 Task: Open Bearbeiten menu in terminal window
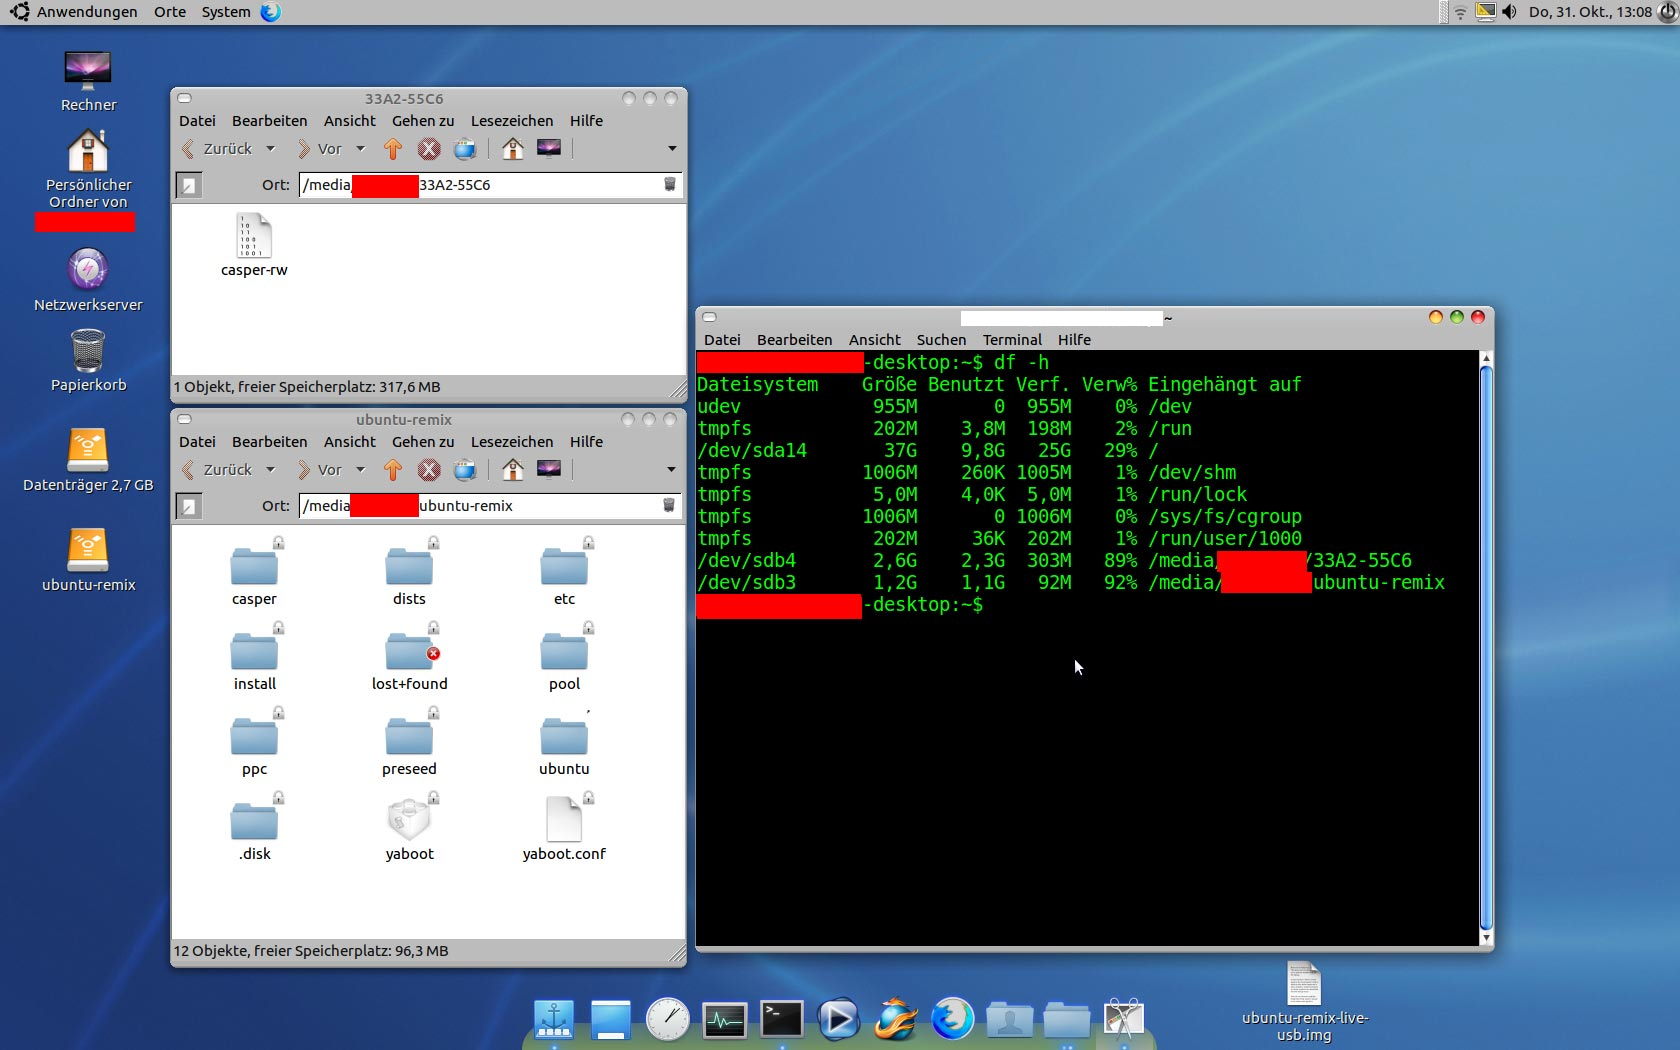click(794, 340)
